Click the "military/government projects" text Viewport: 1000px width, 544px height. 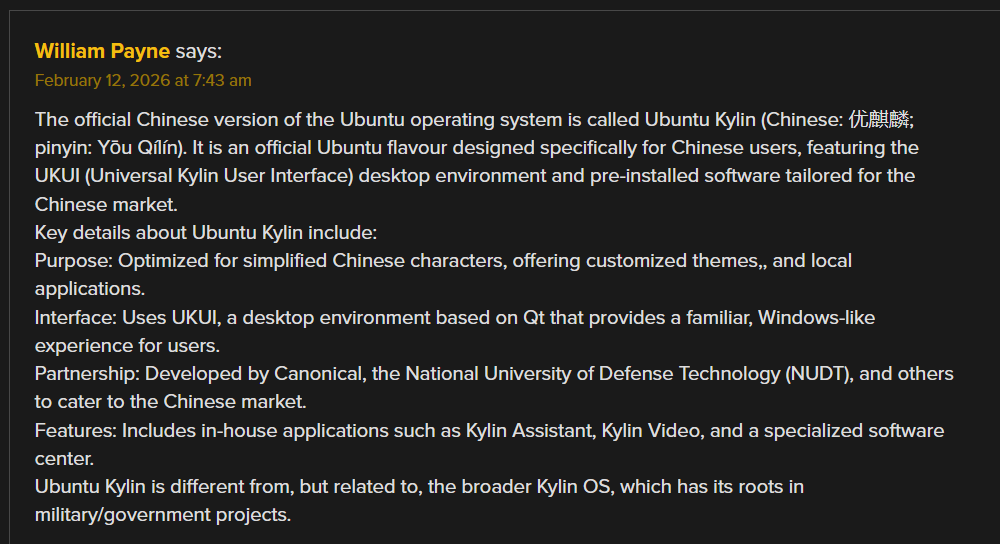pyautogui.click(x=162, y=516)
